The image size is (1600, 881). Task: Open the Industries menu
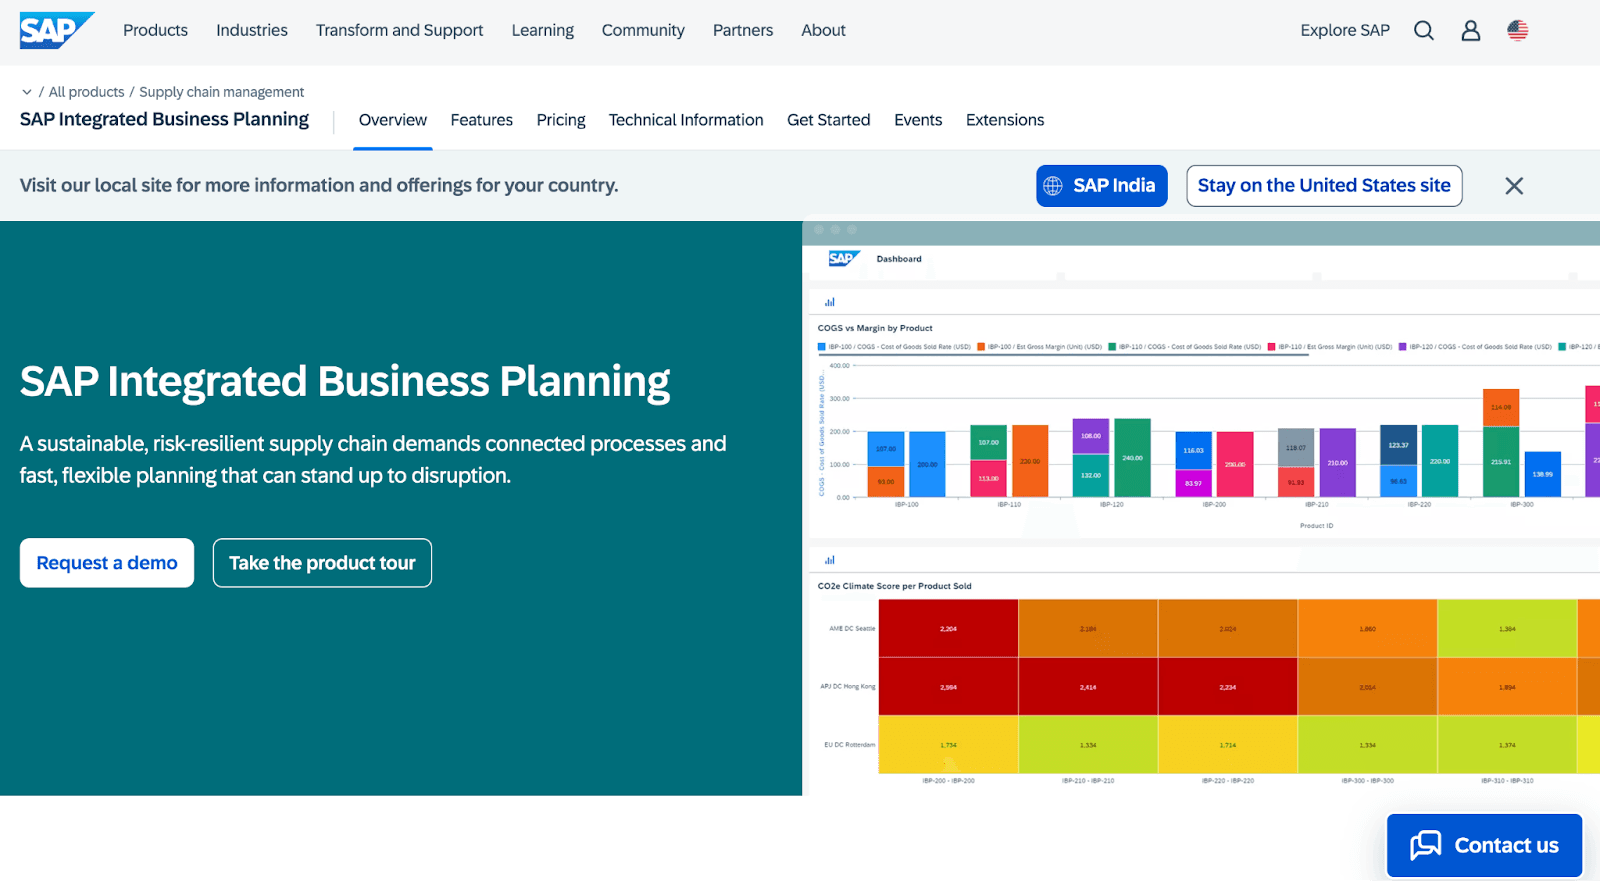pos(252,31)
